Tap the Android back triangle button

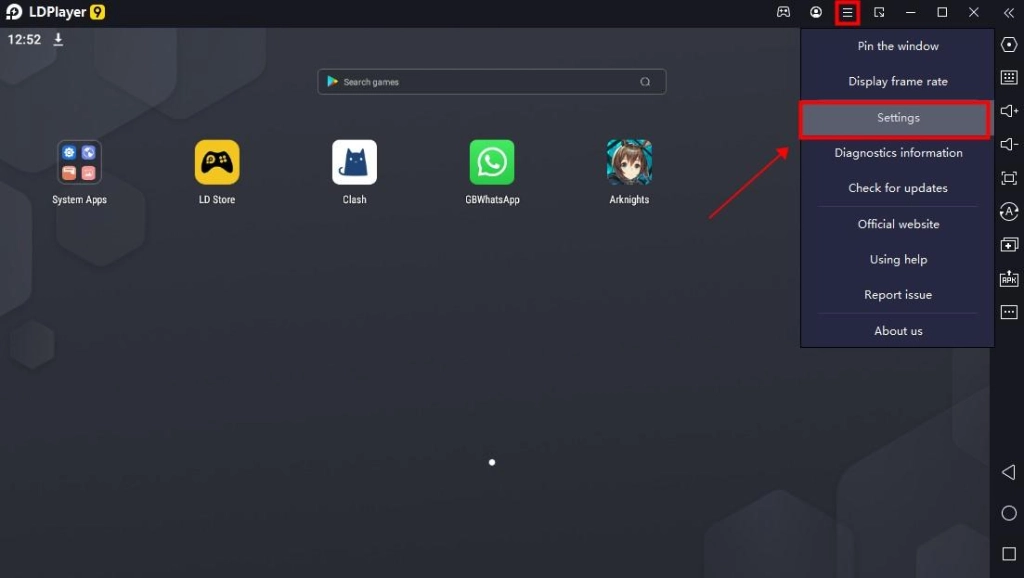[x=1009, y=472]
